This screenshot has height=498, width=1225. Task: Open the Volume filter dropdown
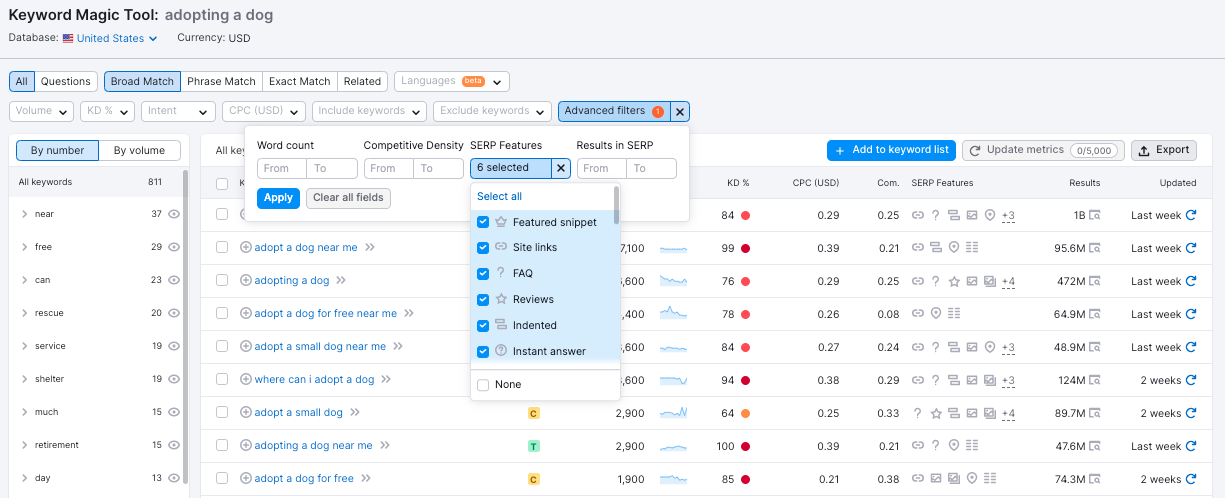point(42,111)
